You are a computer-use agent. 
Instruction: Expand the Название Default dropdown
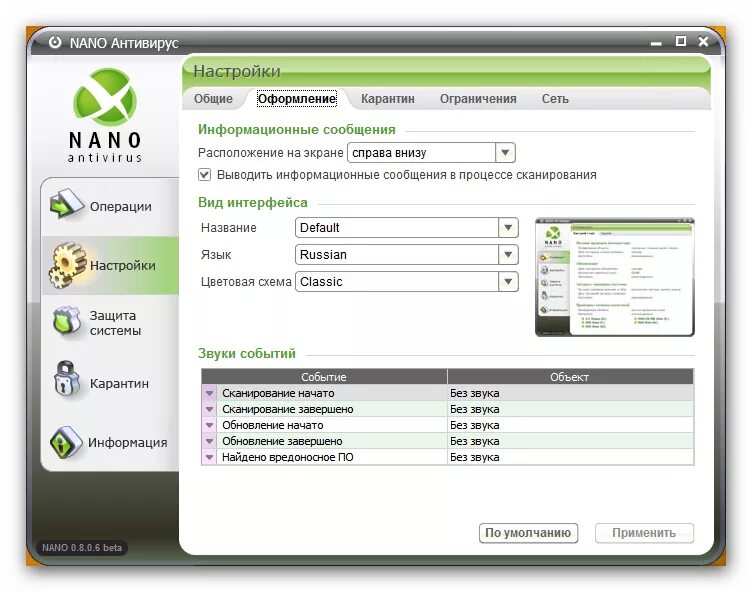pos(508,228)
